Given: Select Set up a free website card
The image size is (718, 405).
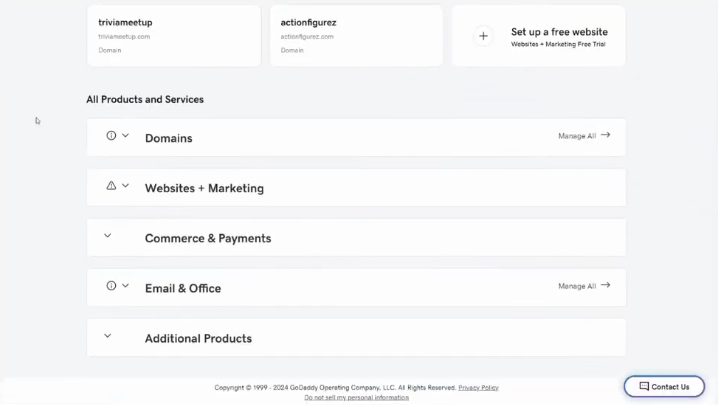Looking at the screenshot, I should 538,36.
